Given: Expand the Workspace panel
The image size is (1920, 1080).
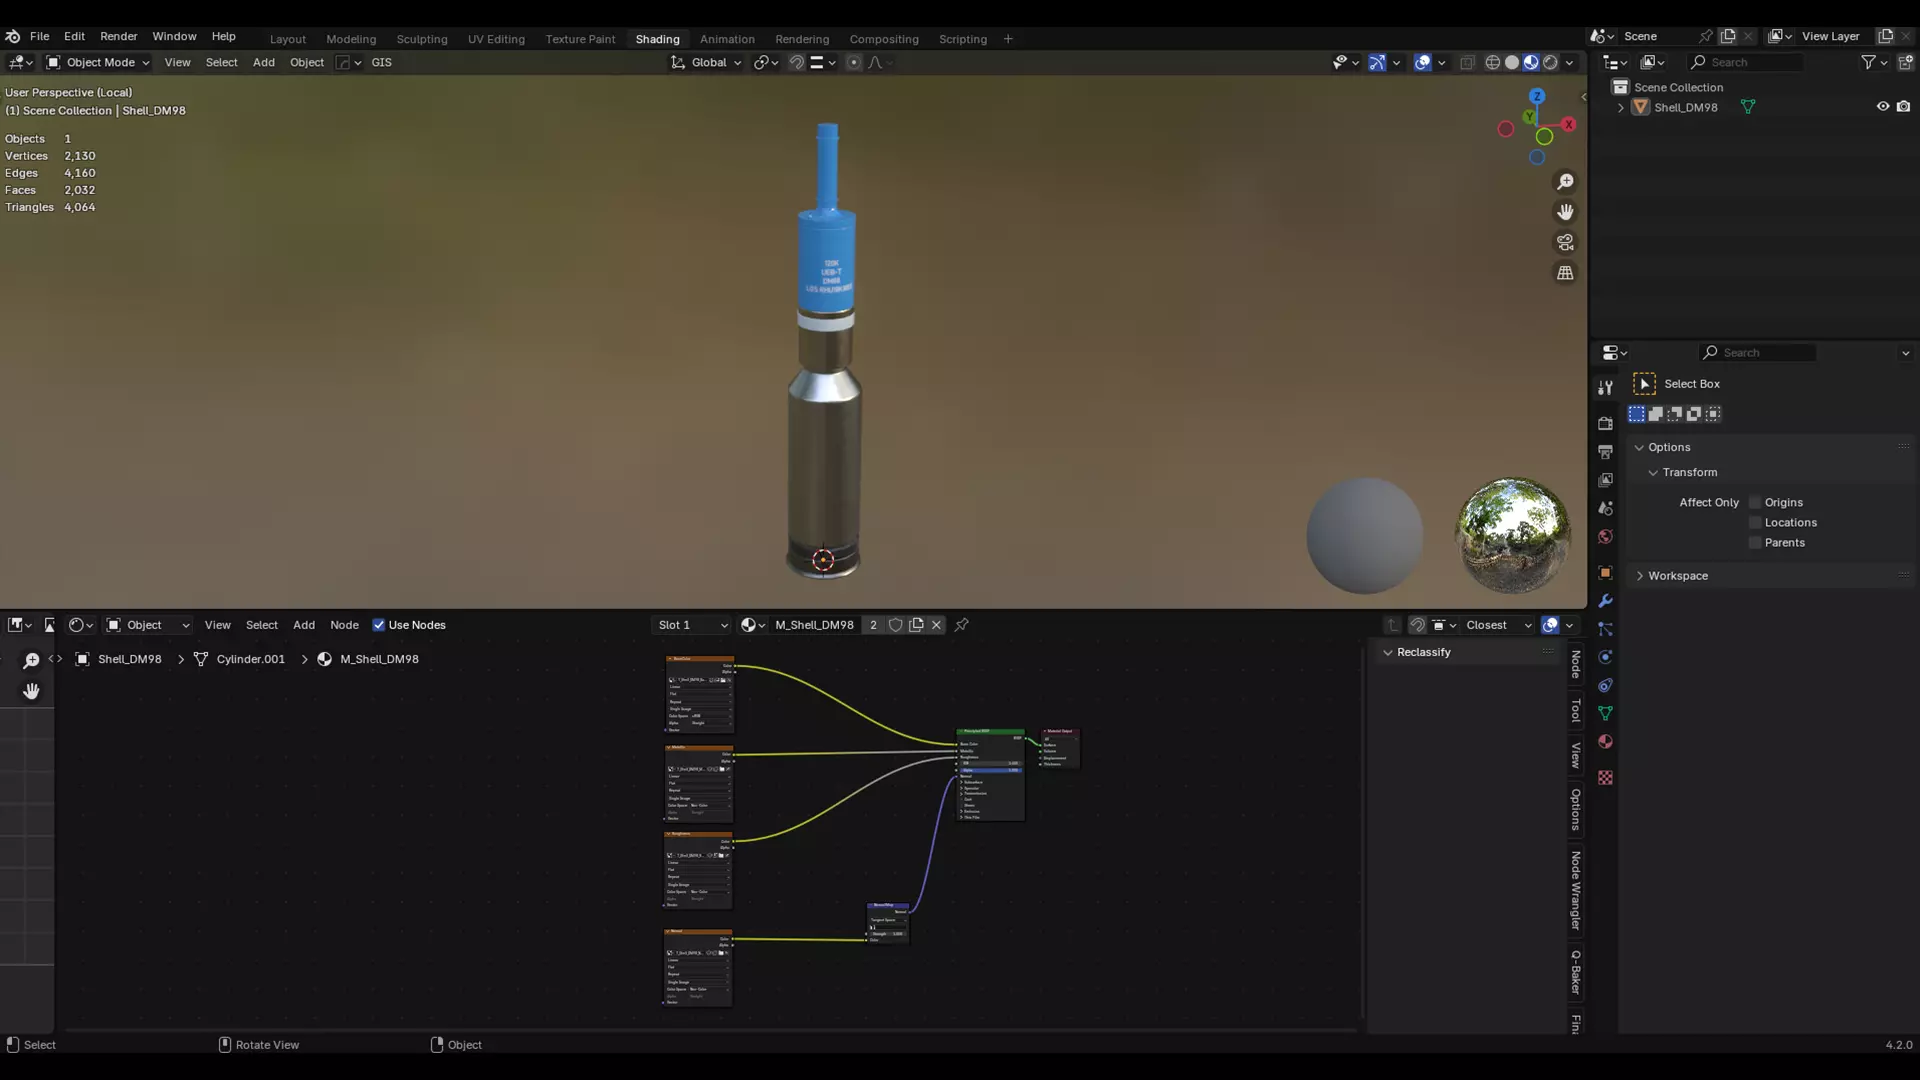Looking at the screenshot, I should (1677, 576).
